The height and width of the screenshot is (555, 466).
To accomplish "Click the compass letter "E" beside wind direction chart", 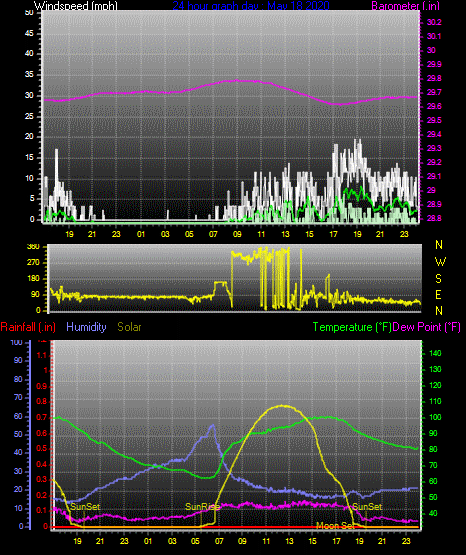I will (x=438, y=294).
